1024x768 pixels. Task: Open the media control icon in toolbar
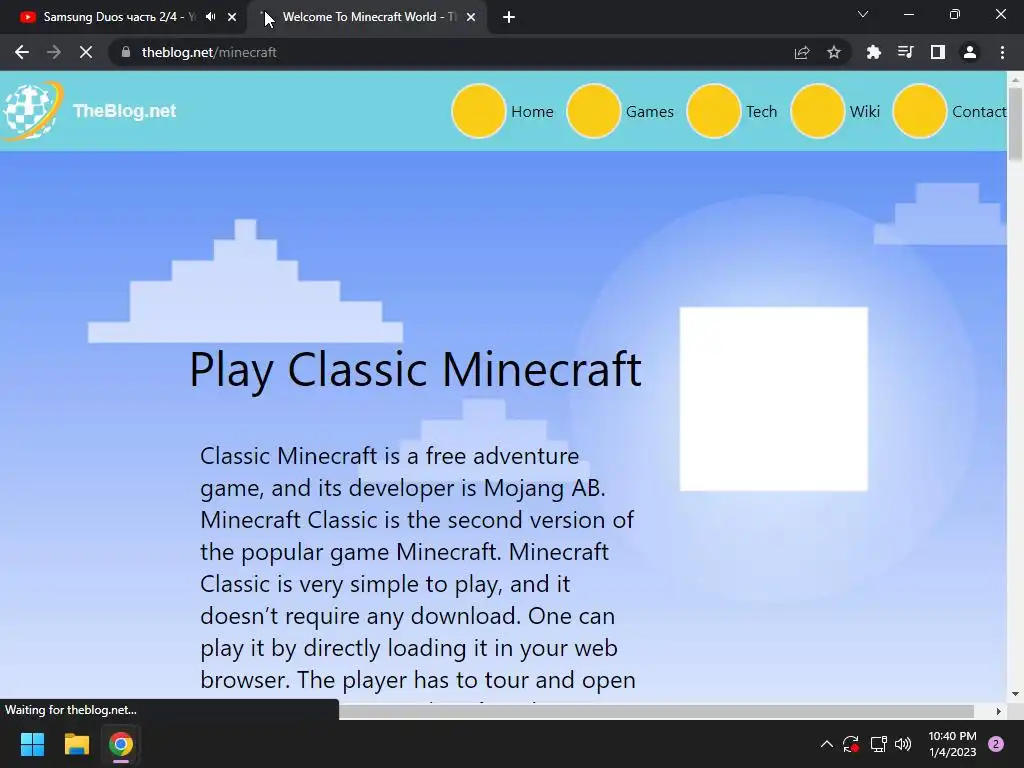[905, 52]
